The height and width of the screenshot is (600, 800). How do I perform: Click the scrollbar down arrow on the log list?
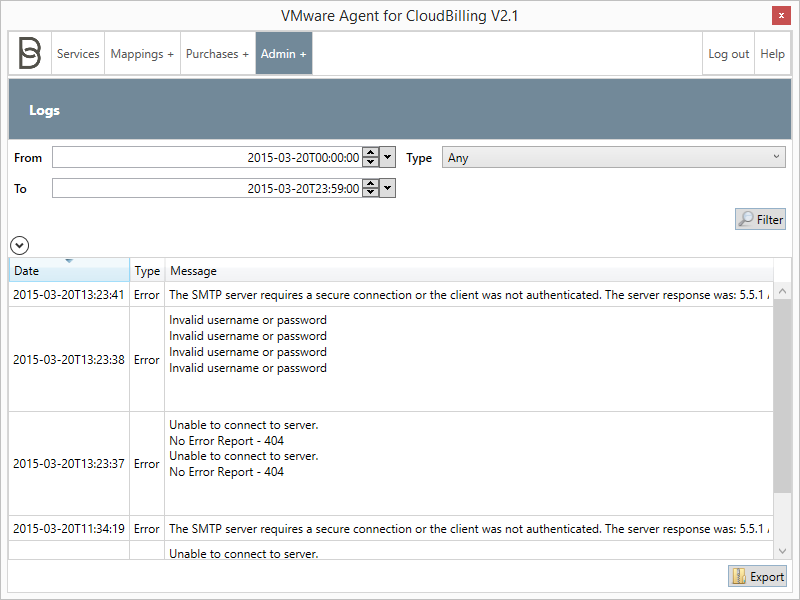pyautogui.click(x=783, y=550)
